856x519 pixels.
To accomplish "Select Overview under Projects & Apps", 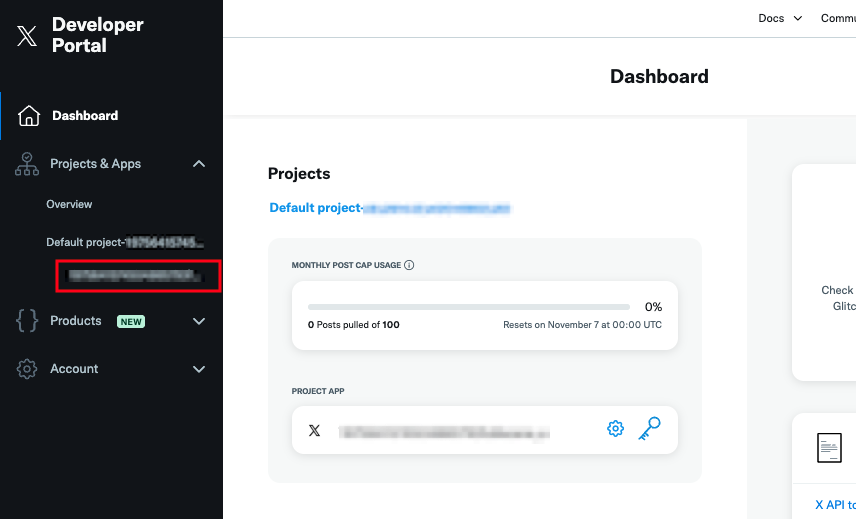I will point(69,204).
